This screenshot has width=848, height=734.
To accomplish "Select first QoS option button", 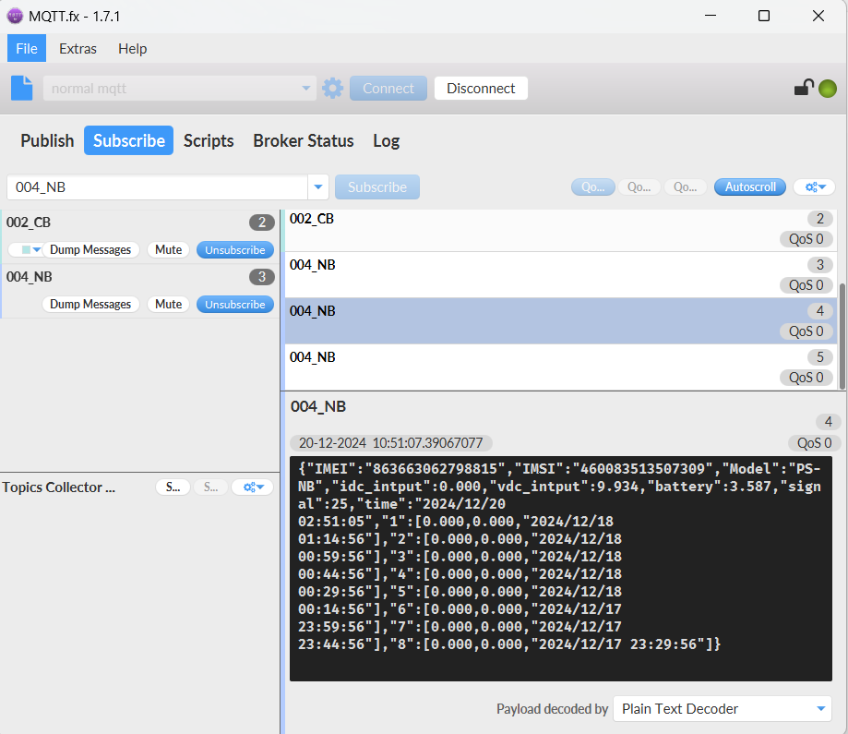I will pos(593,187).
